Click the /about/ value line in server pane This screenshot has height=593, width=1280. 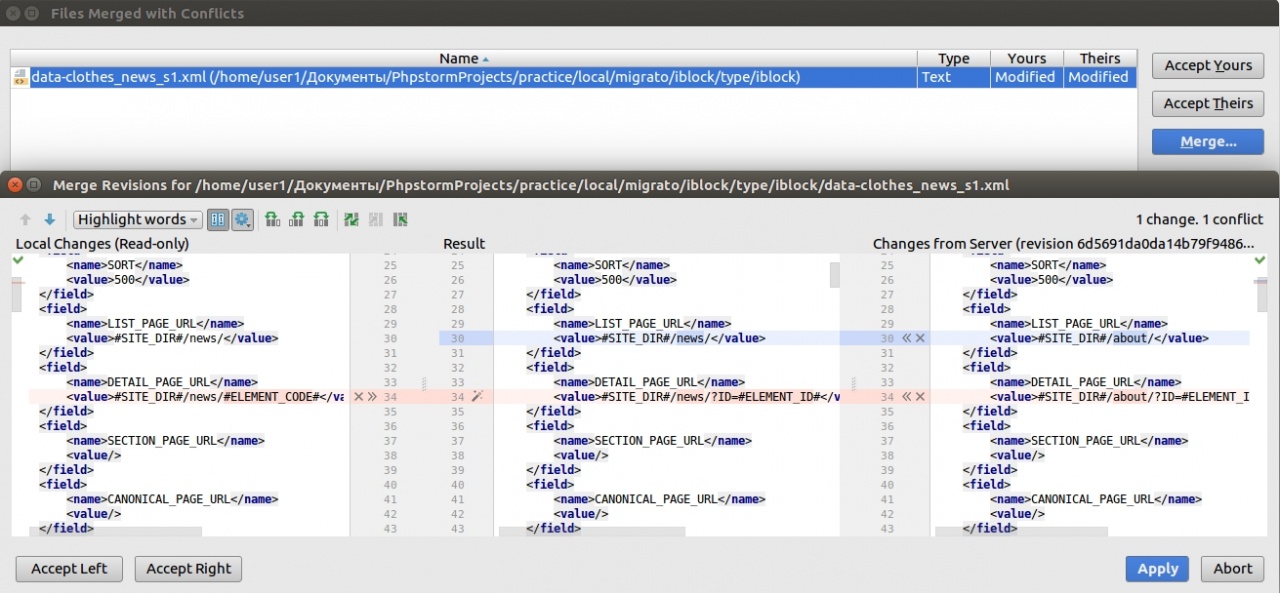click(x=1100, y=339)
